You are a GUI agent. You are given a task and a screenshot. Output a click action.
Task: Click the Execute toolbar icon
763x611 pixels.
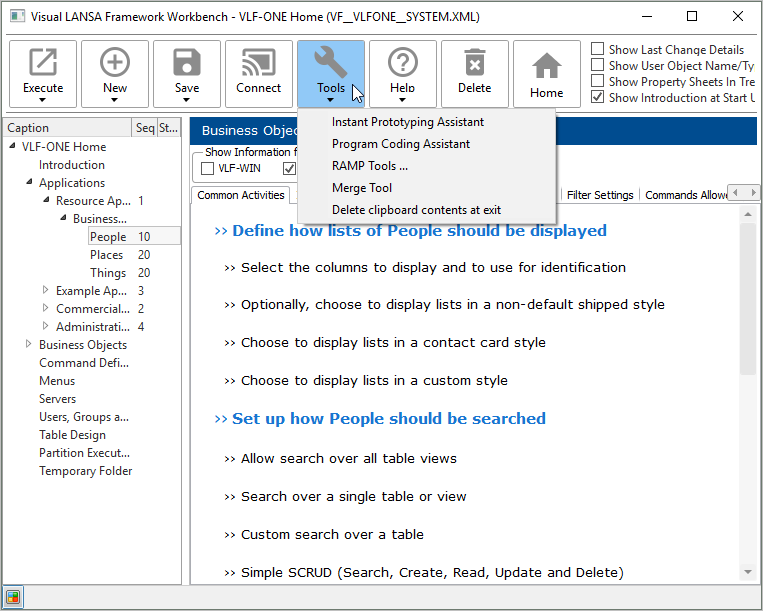click(x=43, y=63)
